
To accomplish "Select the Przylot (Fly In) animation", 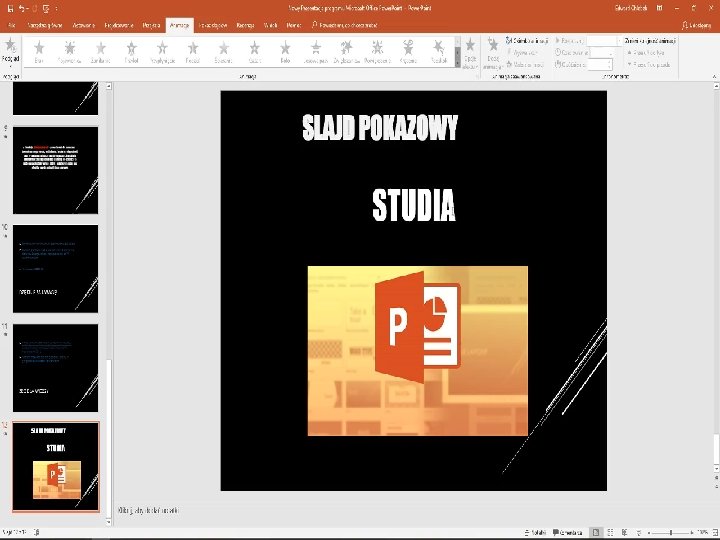I will [131, 51].
